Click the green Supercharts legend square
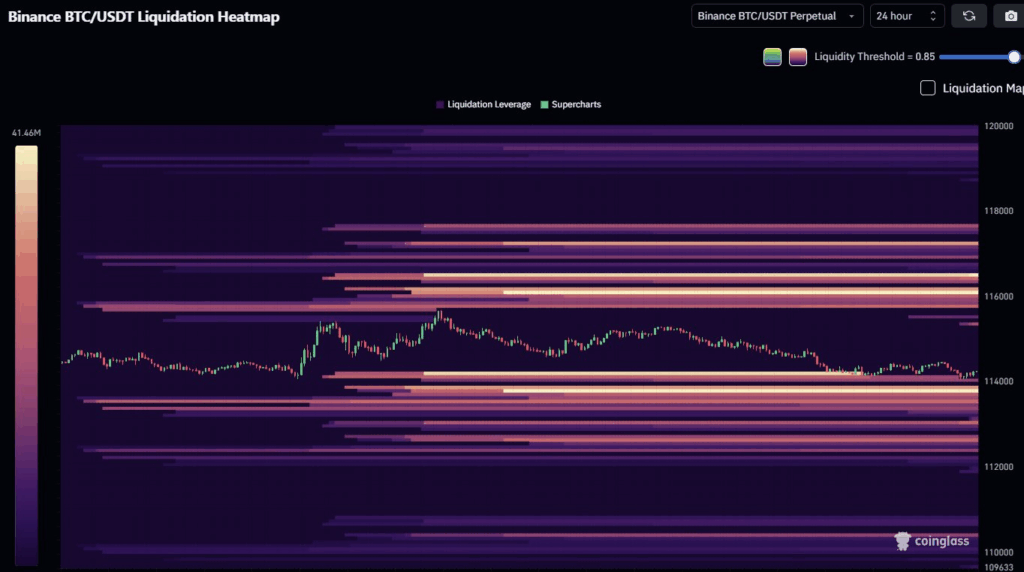The image size is (1024, 572). point(544,104)
